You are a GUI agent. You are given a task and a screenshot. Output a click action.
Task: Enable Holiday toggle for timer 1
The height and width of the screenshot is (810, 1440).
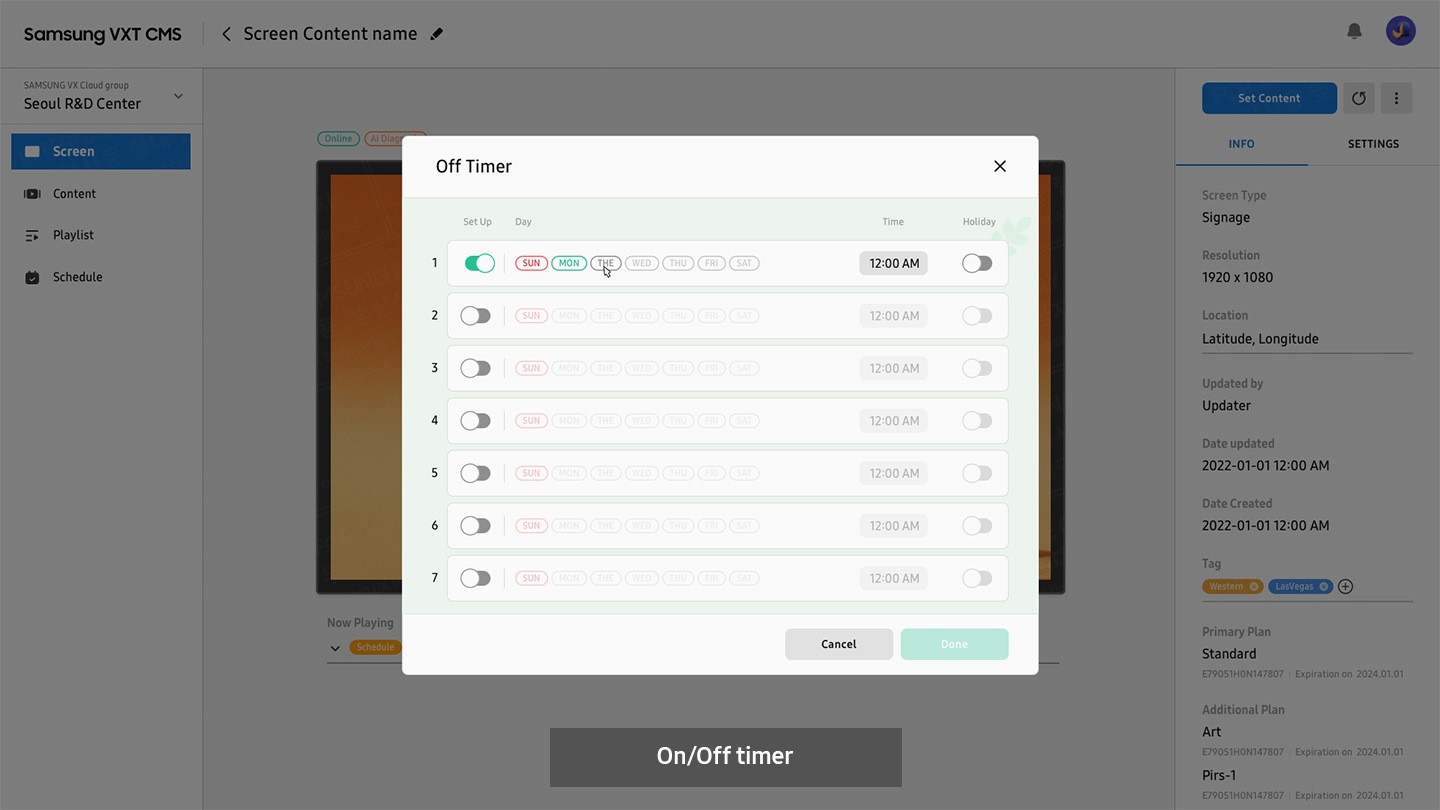click(977, 263)
